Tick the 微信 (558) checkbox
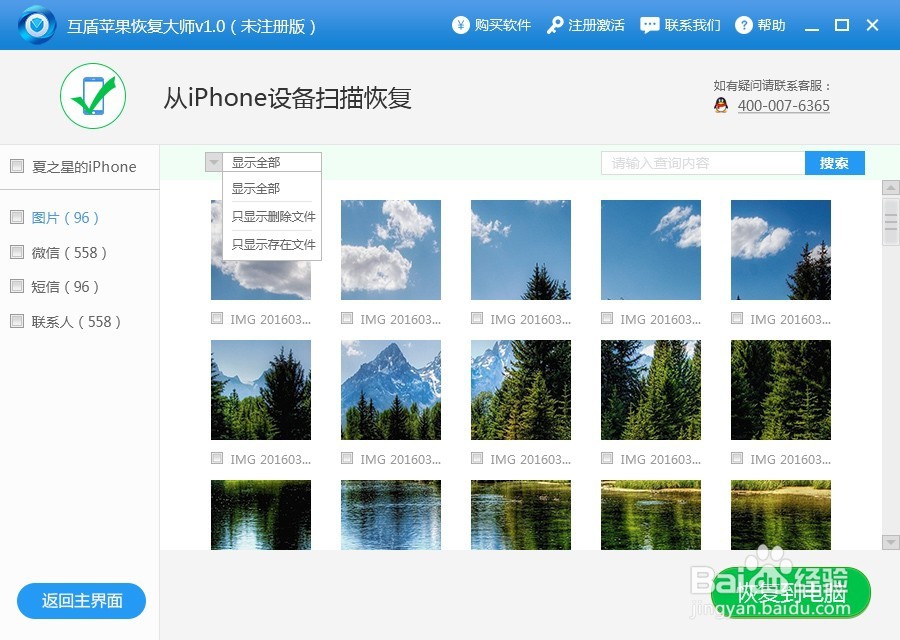The image size is (900, 640). 17,251
